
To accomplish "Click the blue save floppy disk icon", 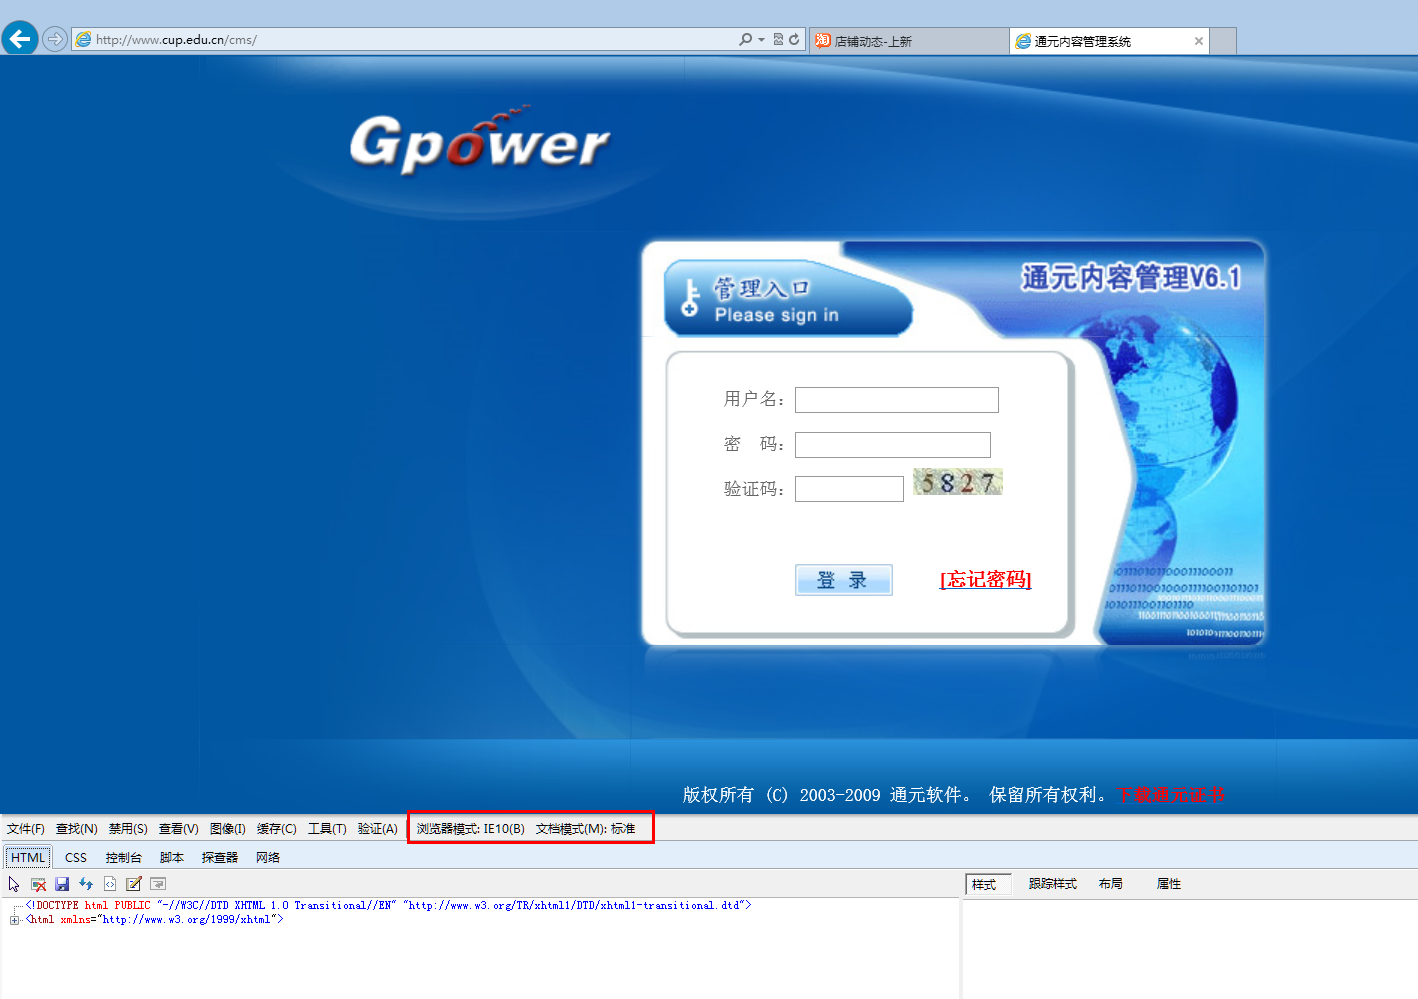I will [62, 884].
